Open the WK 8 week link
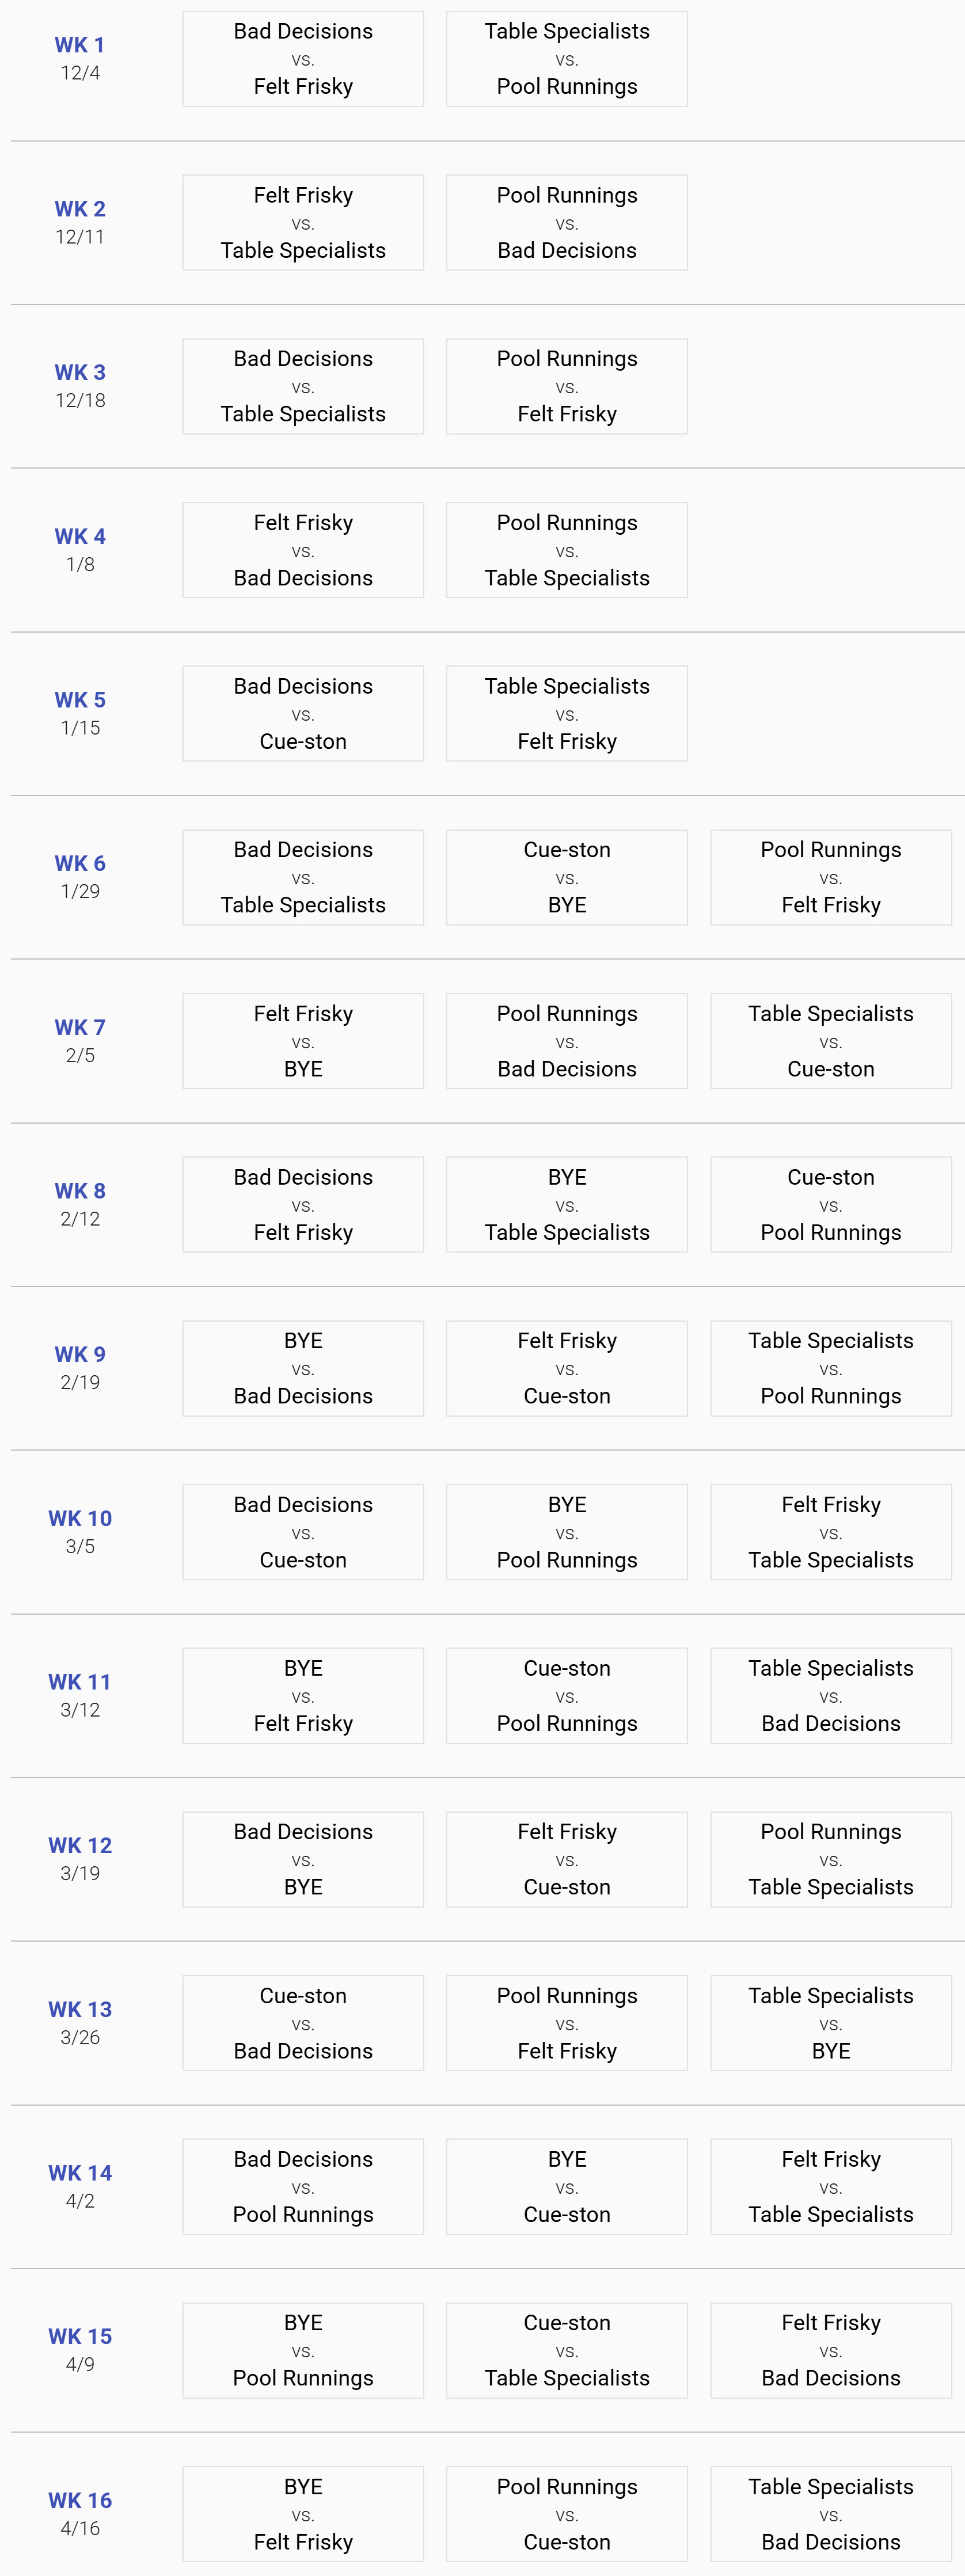This screenshot has height=2576, width=965. pyautogui.click(x=79, y=1191)
